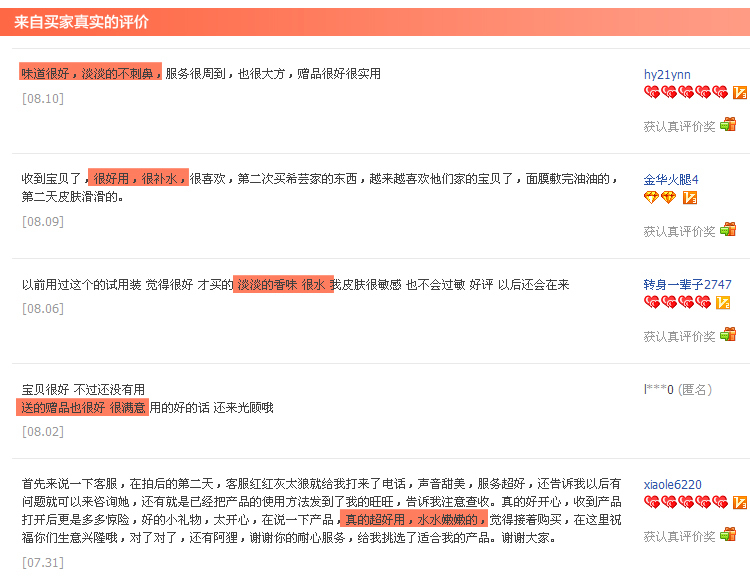Click 获认真评价奖 label under hy21ynn

pos(679,126)
